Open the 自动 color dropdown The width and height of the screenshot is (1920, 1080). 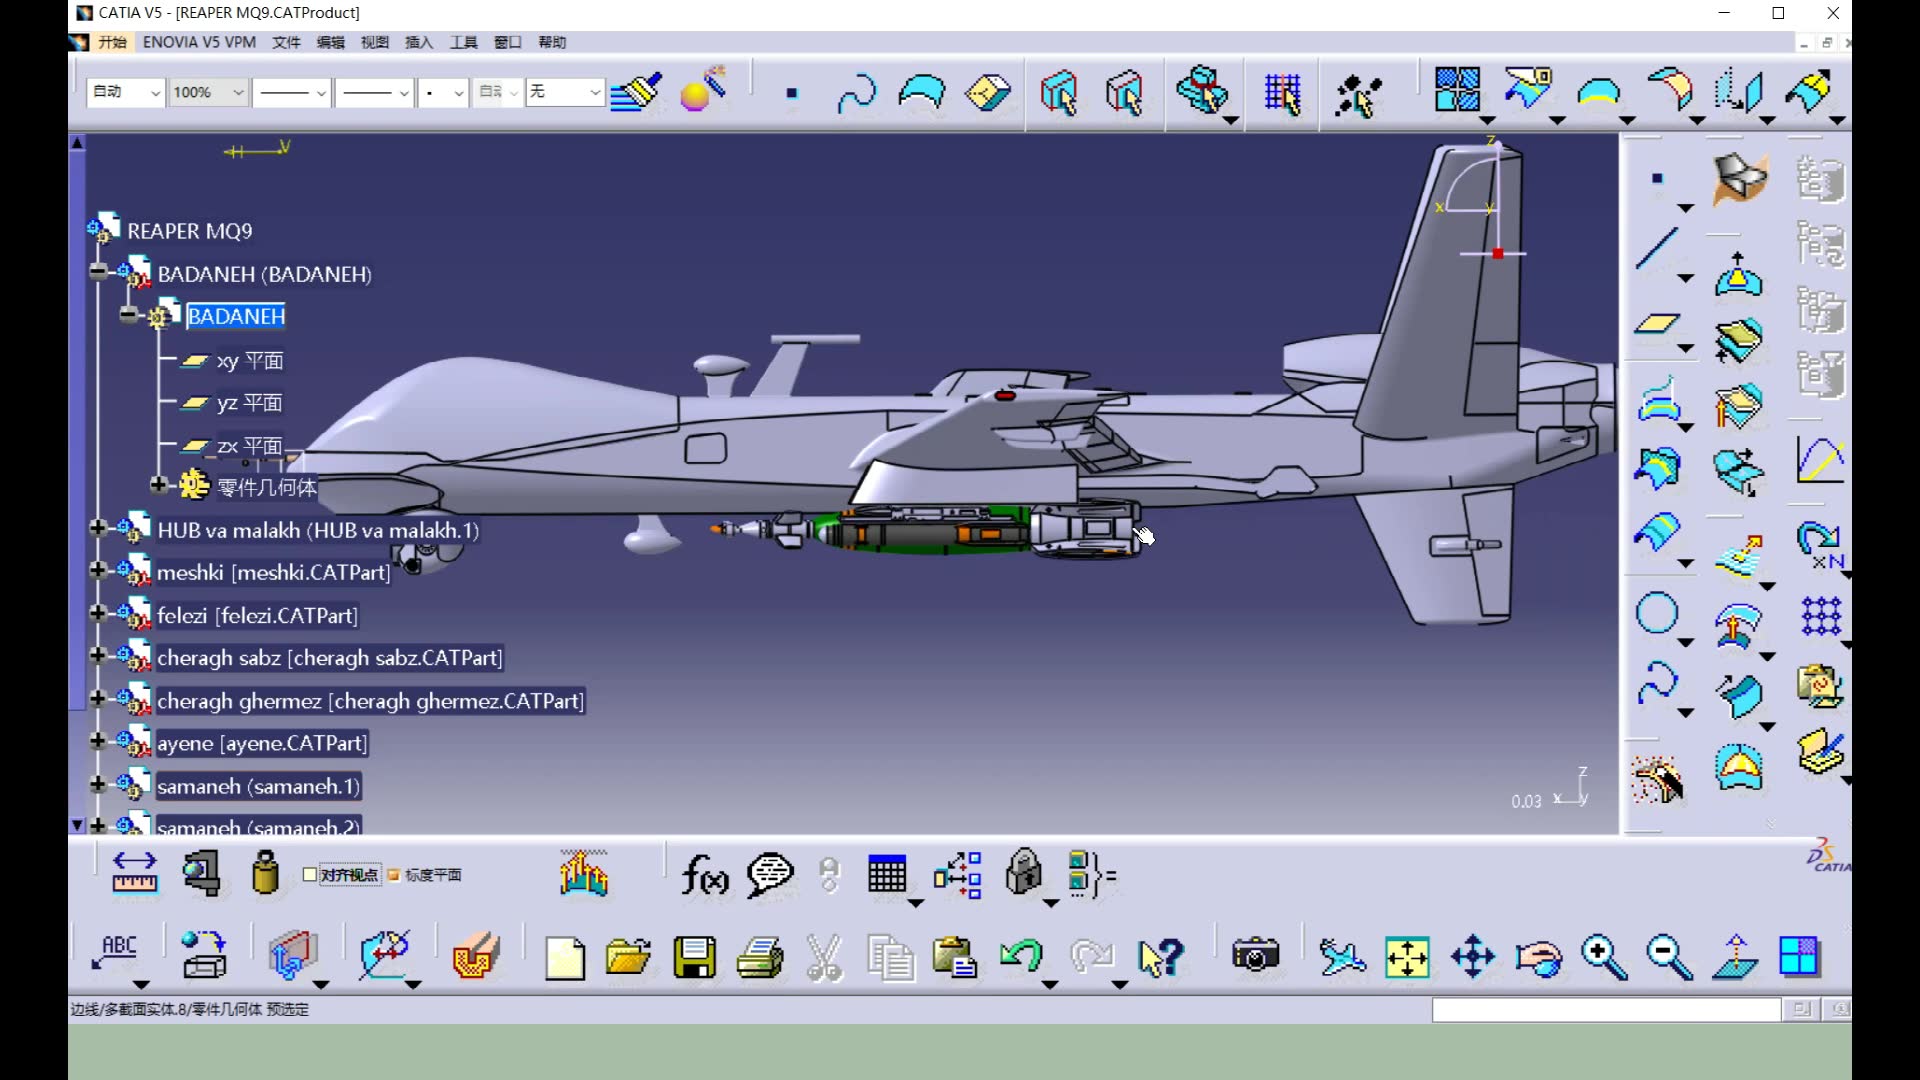tap(125, 92)
